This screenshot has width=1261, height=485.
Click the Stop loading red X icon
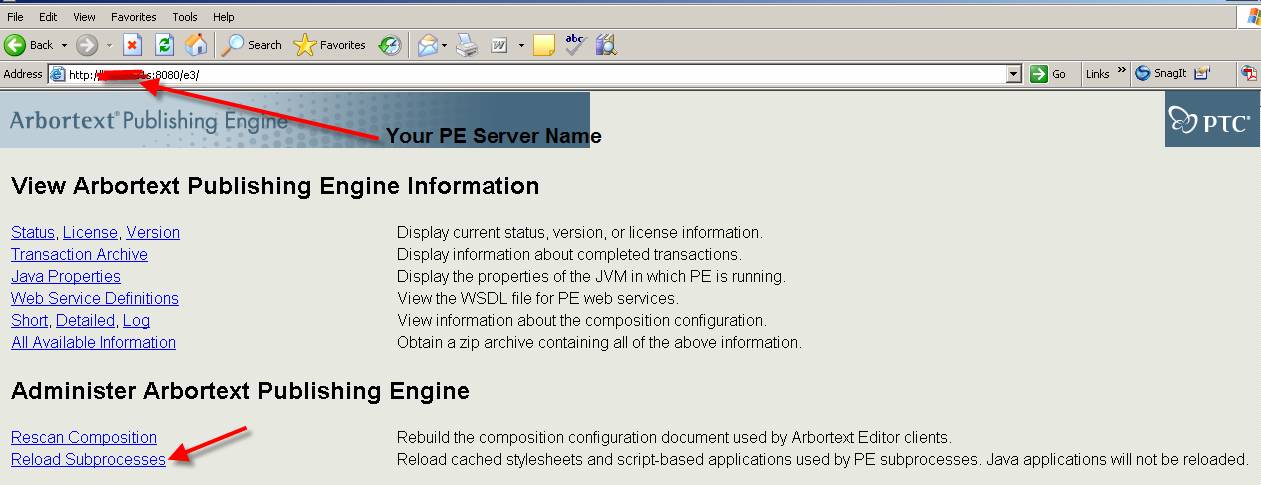point(132,45)
